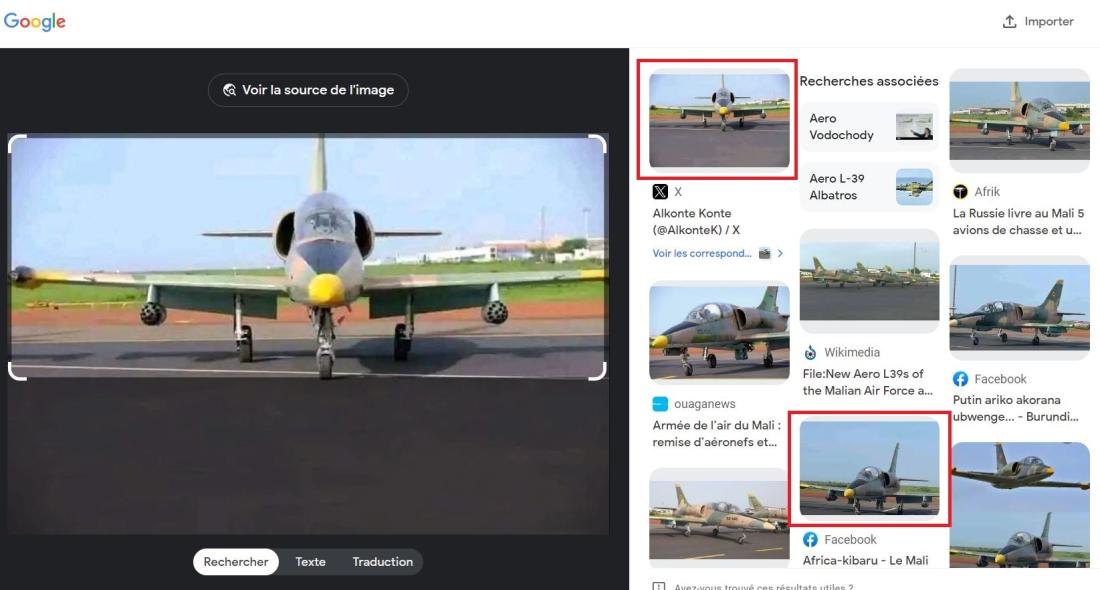Open Armée de l'air du Mali article title
The height and width of the screenshot is (590, 1100).
click(716, 434)
